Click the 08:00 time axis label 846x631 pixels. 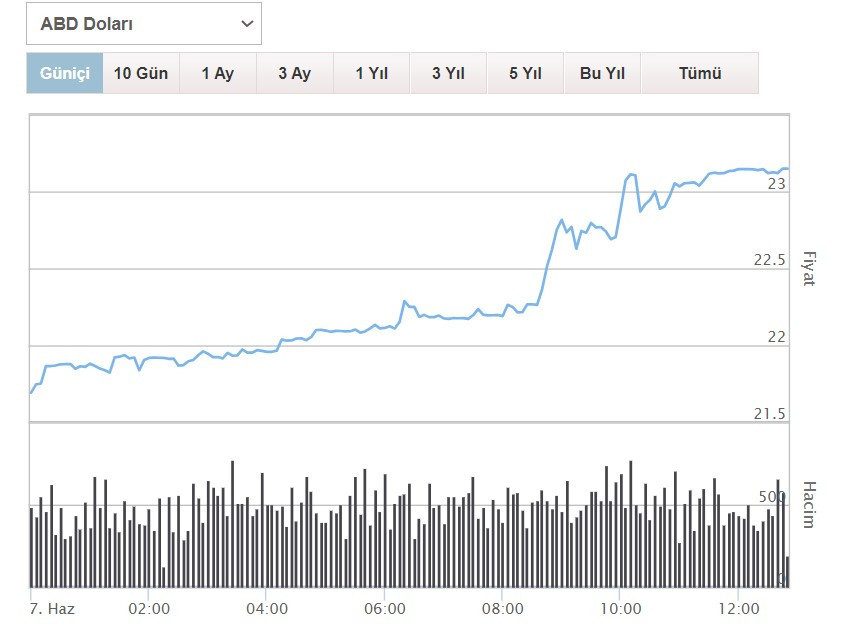502,608
